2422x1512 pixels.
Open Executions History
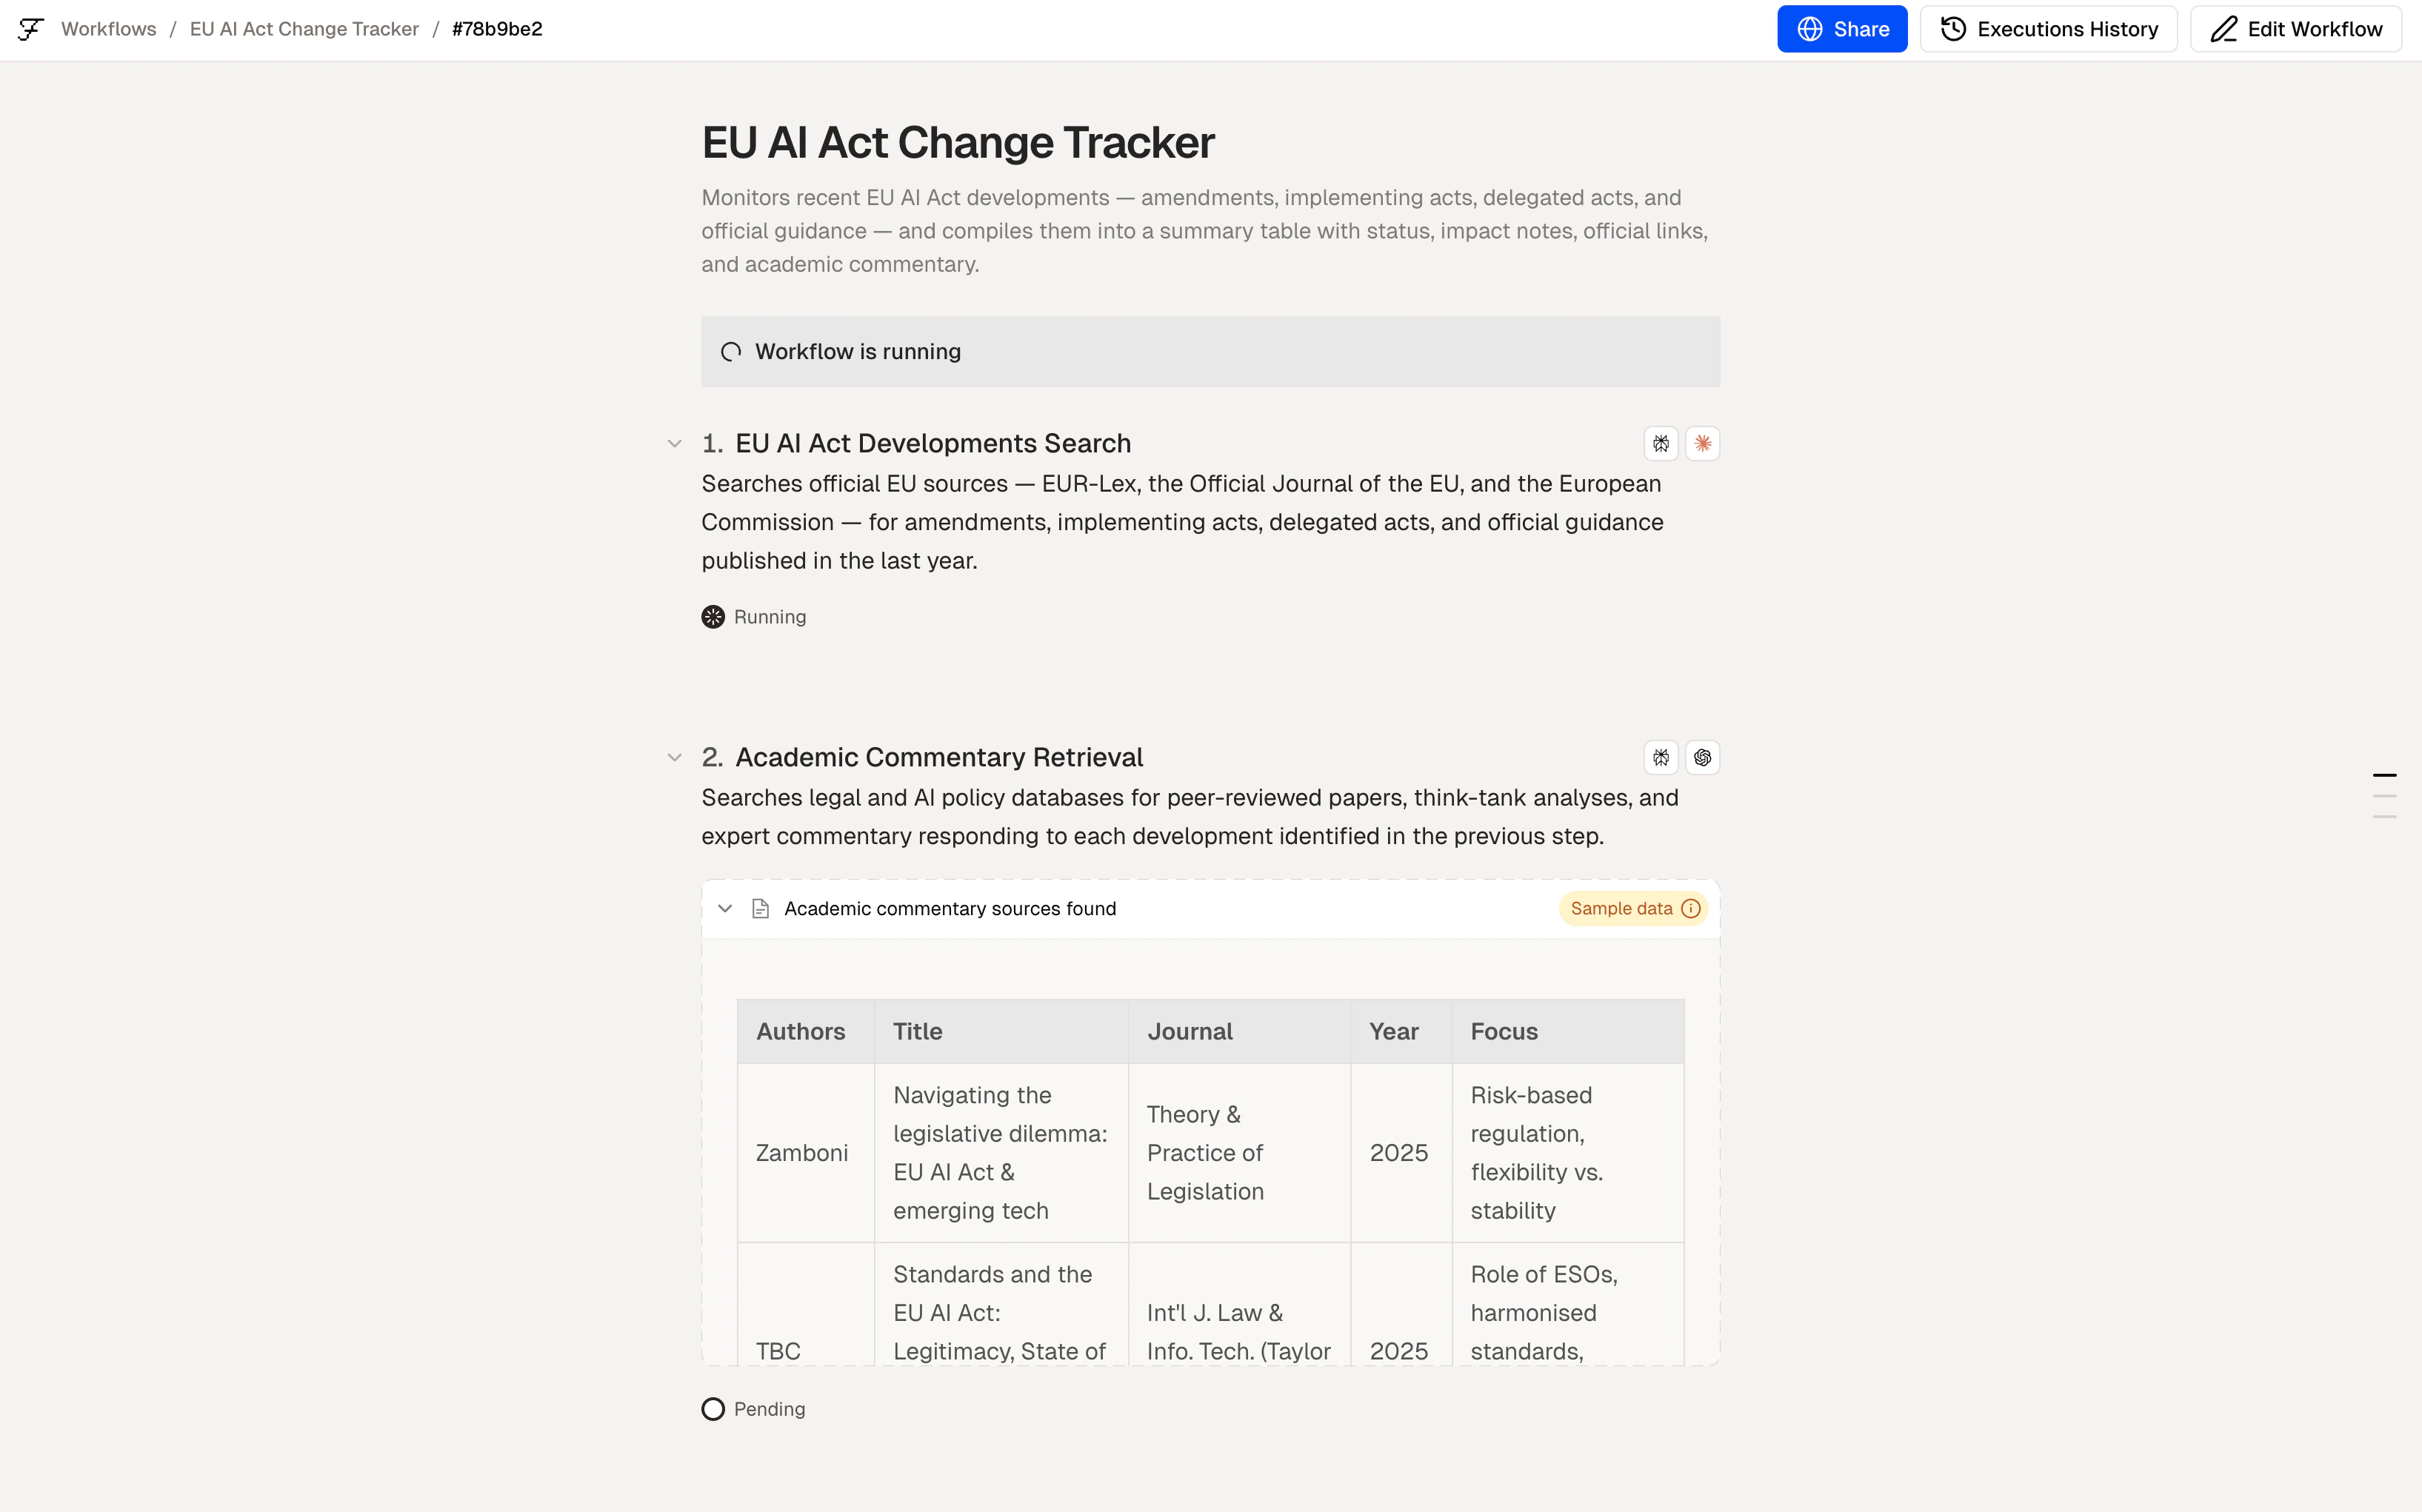point(2048,29)
